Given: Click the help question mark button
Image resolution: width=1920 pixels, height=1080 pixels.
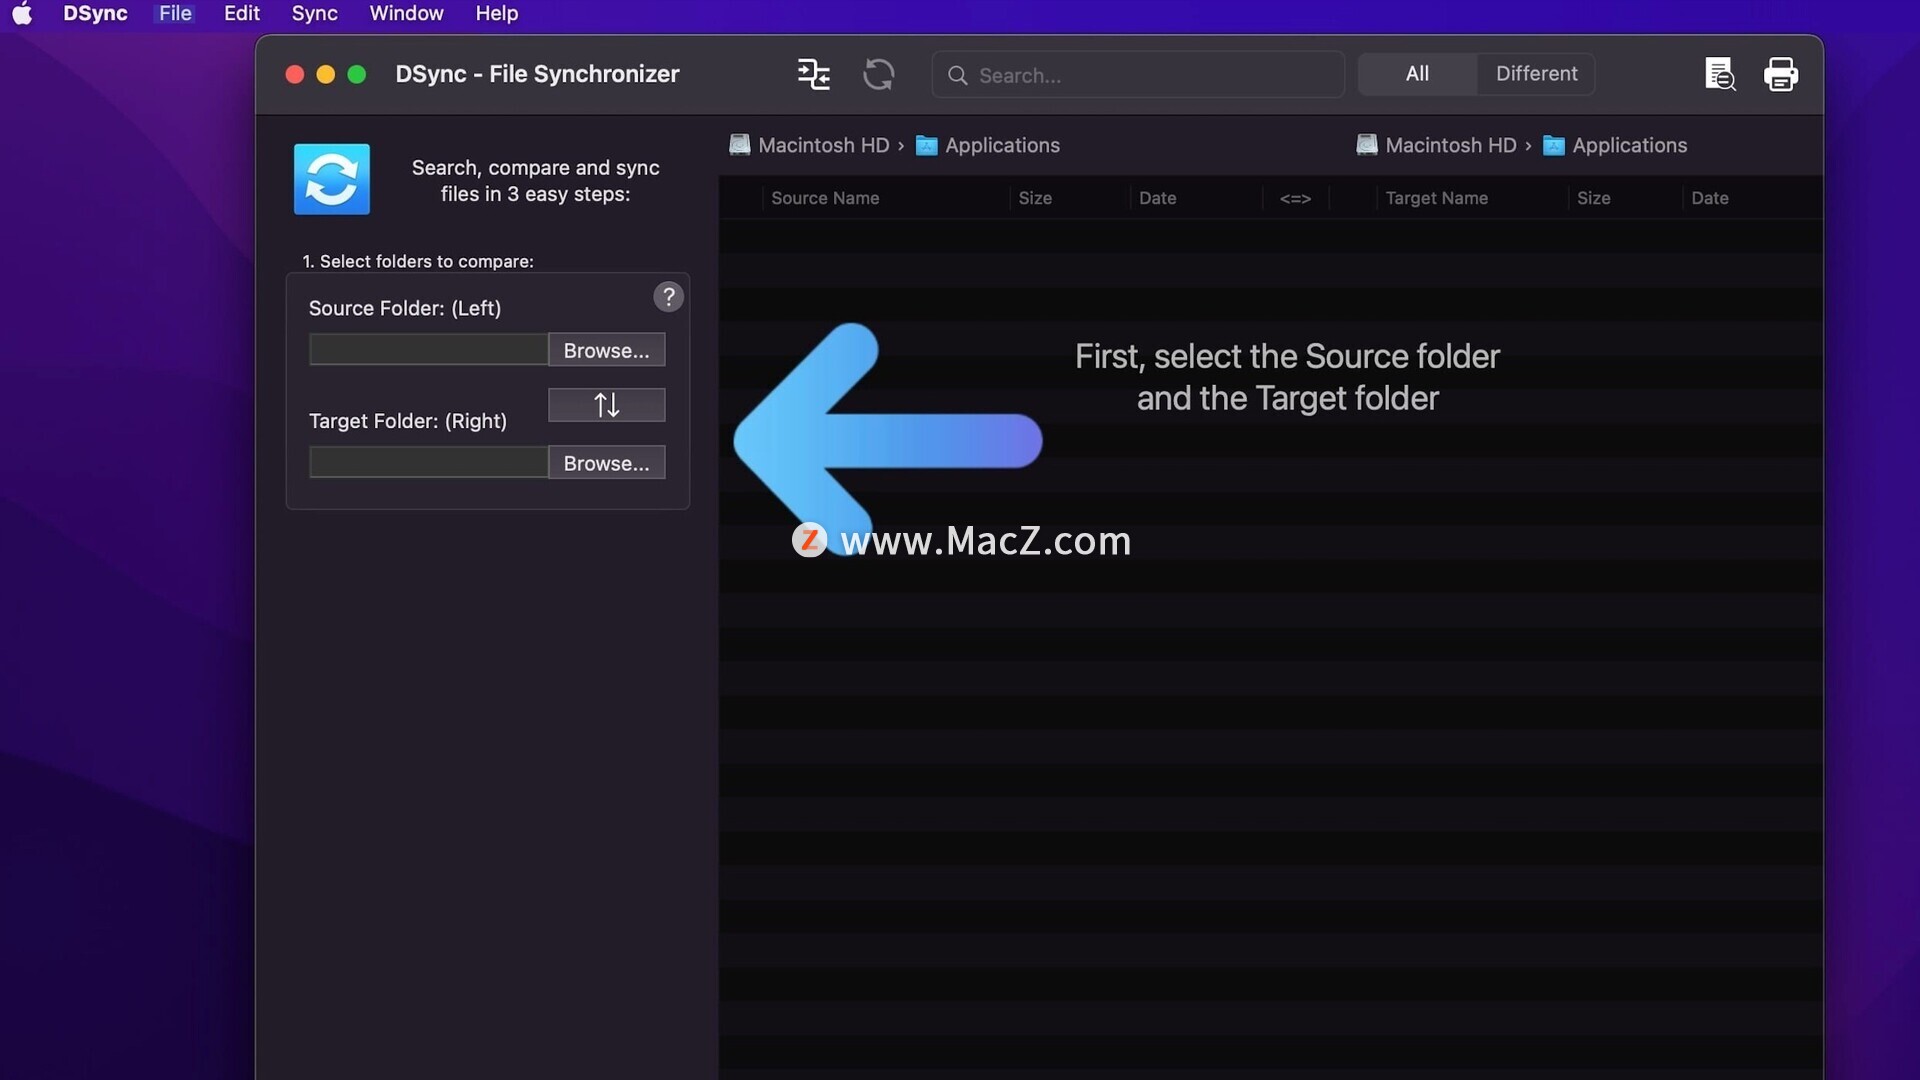Looking at the screenshot, I should tap(668, 296).
